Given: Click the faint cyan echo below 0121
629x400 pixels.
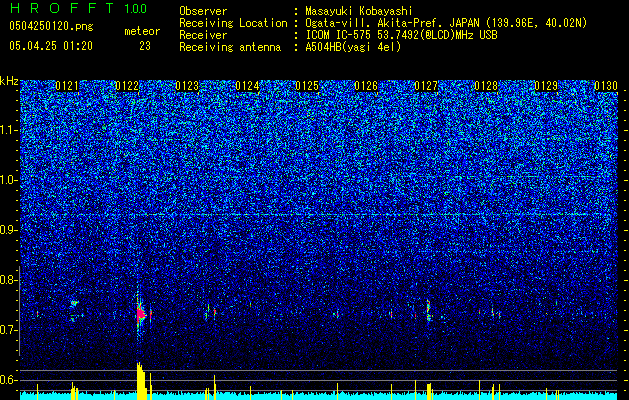Looking at the screenshot, I should (x=74, y=303).
